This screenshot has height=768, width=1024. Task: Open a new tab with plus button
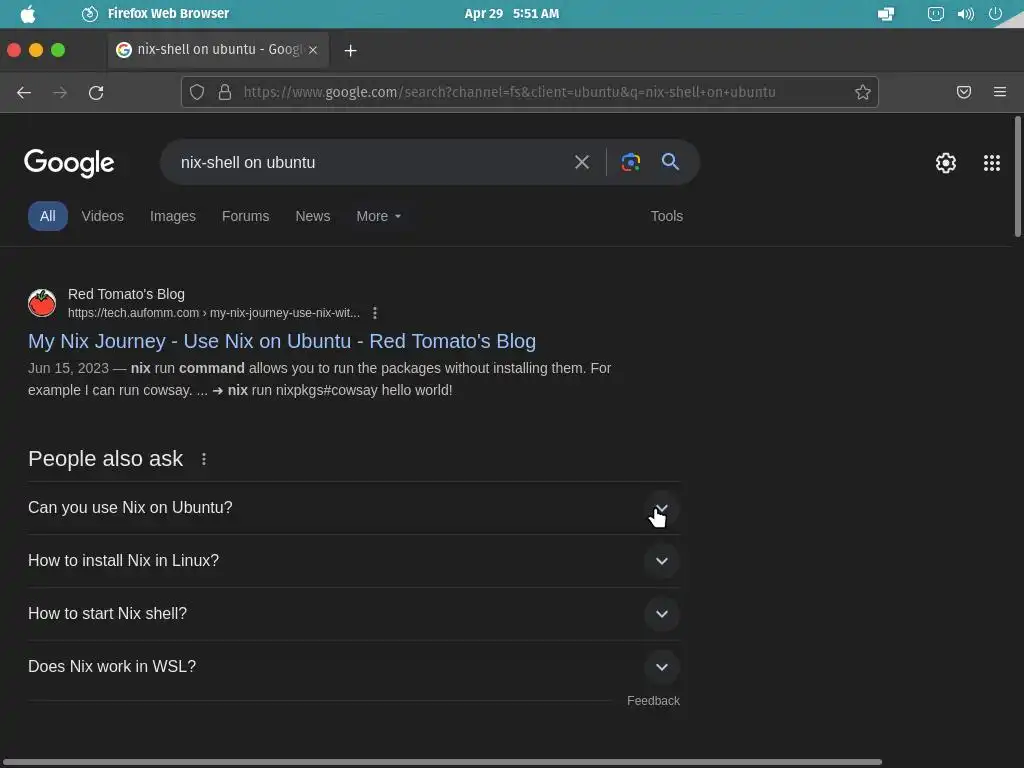[x=351, y=50]
